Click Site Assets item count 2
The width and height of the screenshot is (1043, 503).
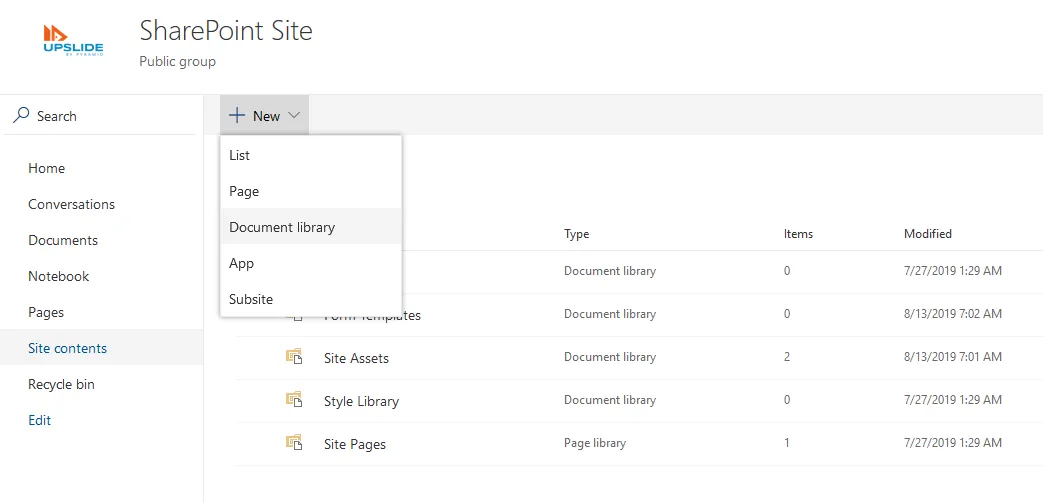click(787, 357)
